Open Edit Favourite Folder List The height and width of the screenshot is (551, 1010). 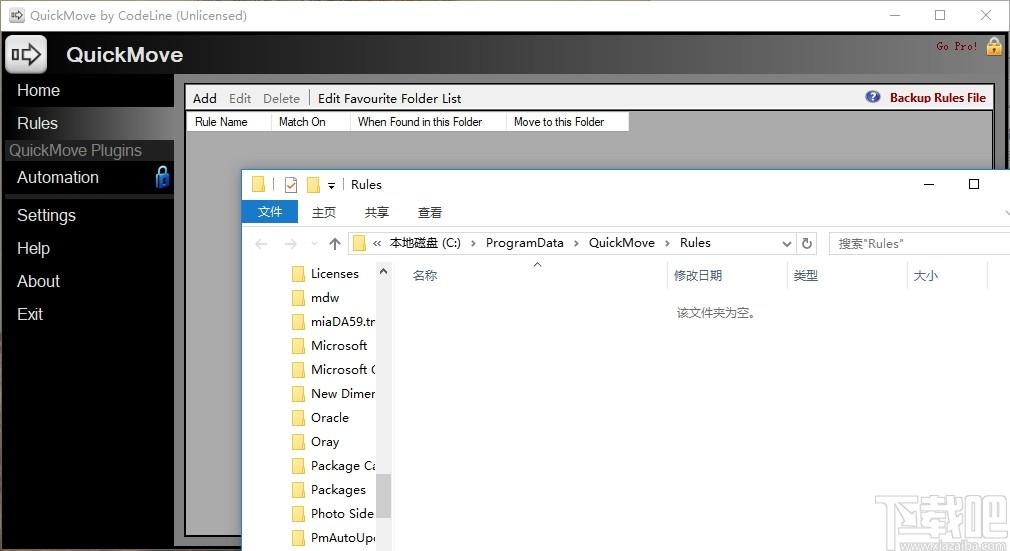(x=389, y=98)
